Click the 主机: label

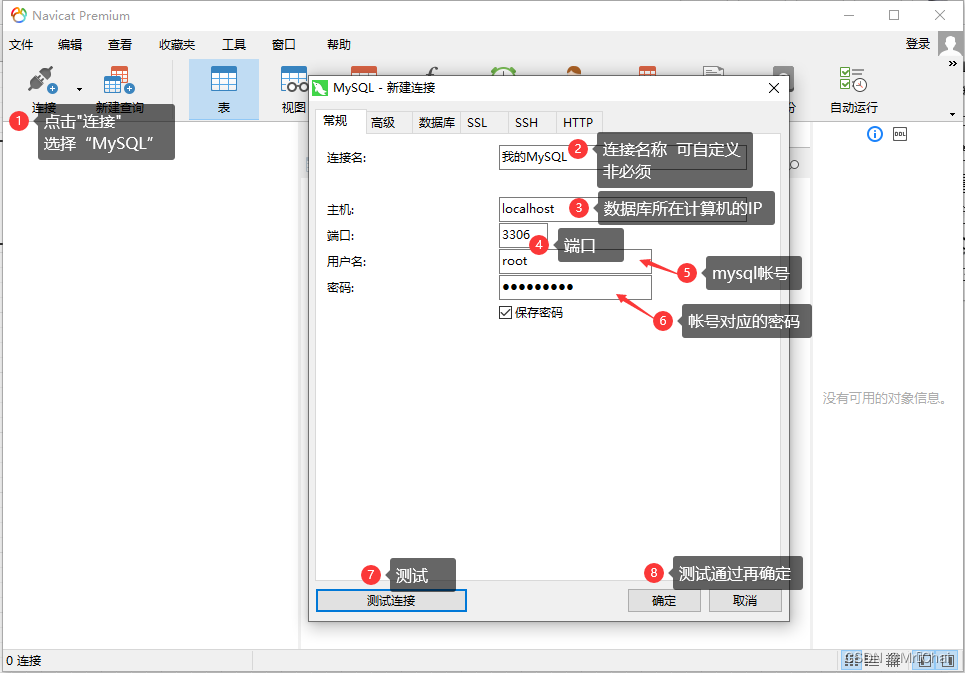pos(340,210)
